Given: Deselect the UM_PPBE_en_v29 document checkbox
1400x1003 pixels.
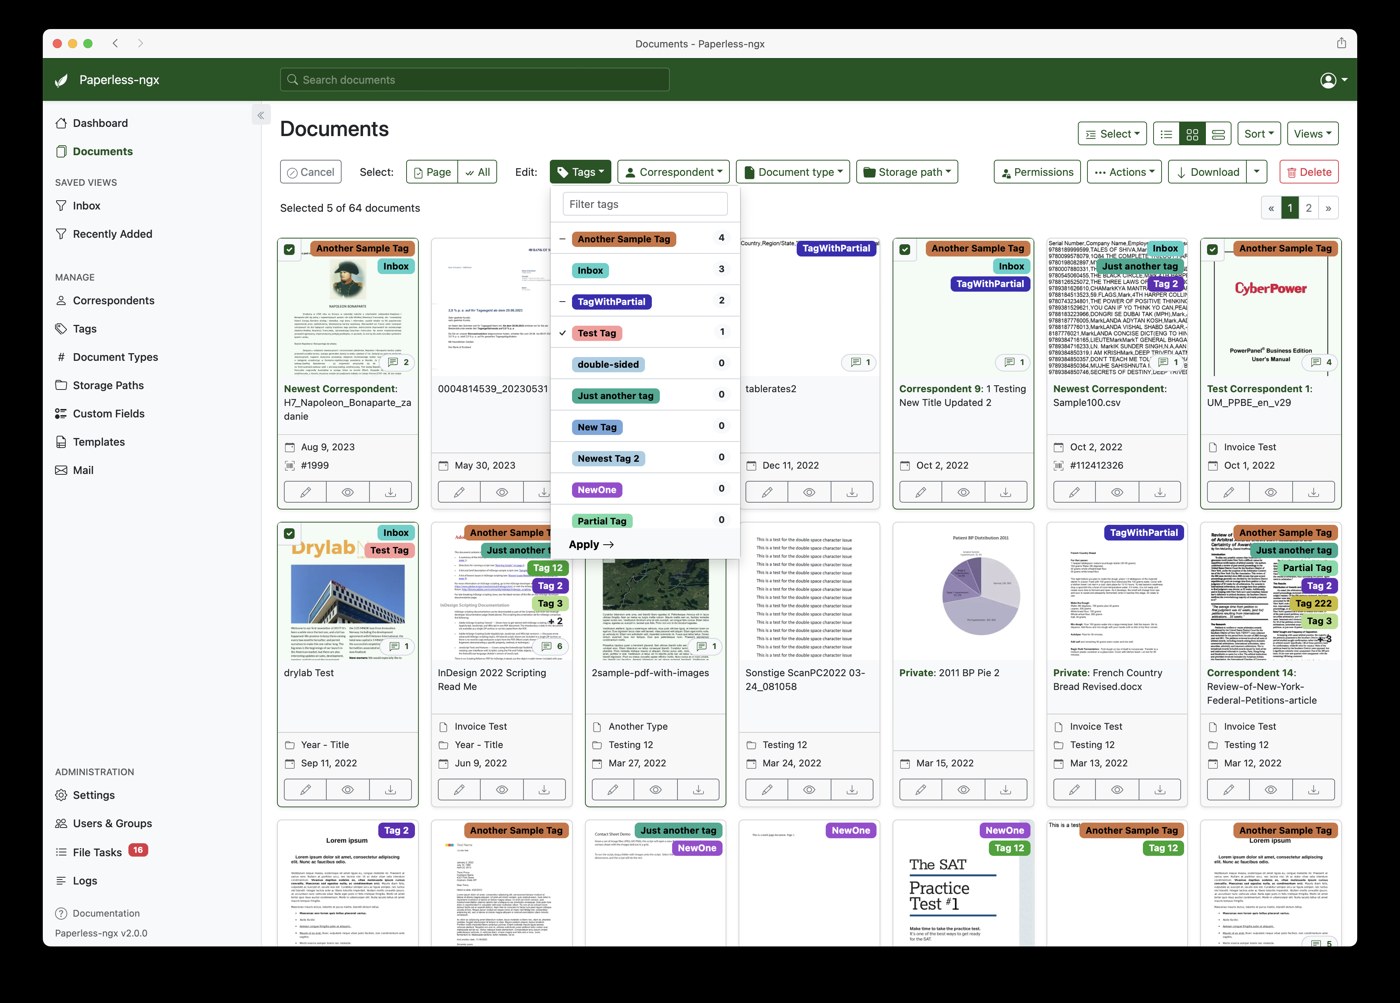Looking at the screenshot, I should [1213, 249].
